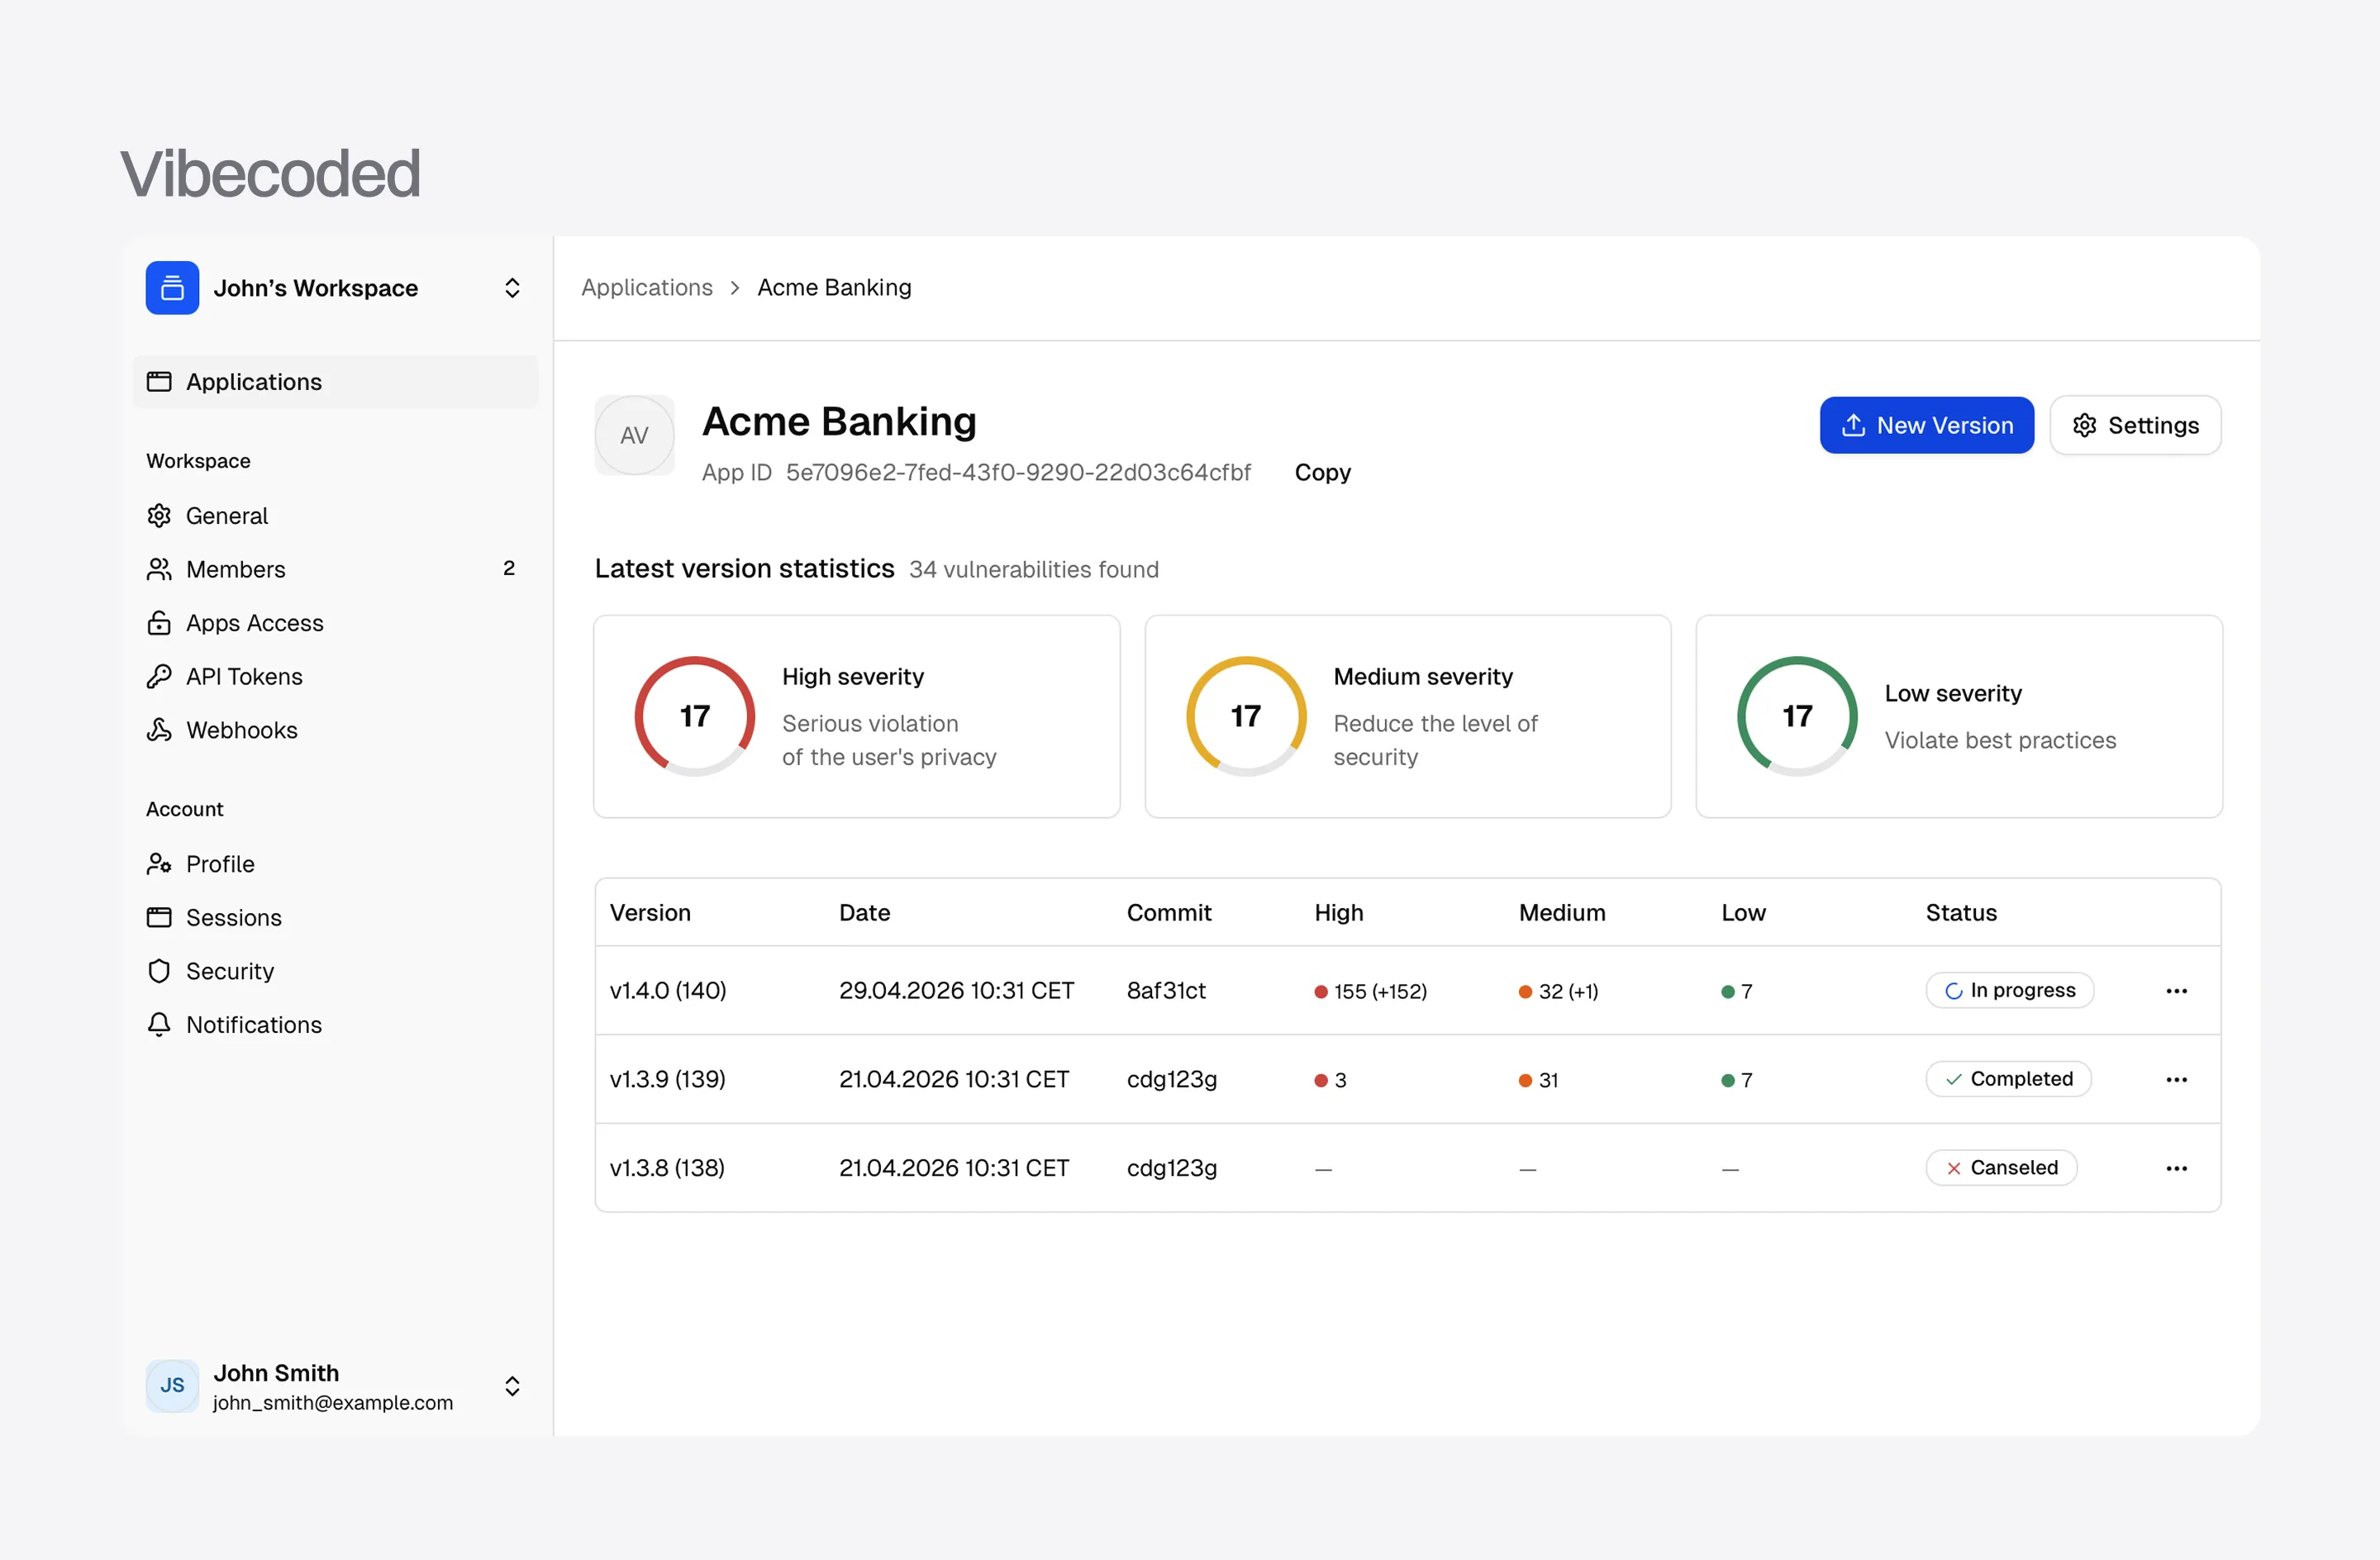Screen dimensions: 2380x1560
Task: Click the High column header
Action: (1339, 913)
